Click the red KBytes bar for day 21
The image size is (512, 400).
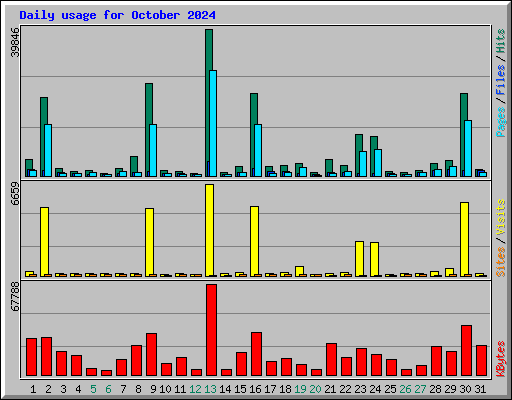coord(331,360)
